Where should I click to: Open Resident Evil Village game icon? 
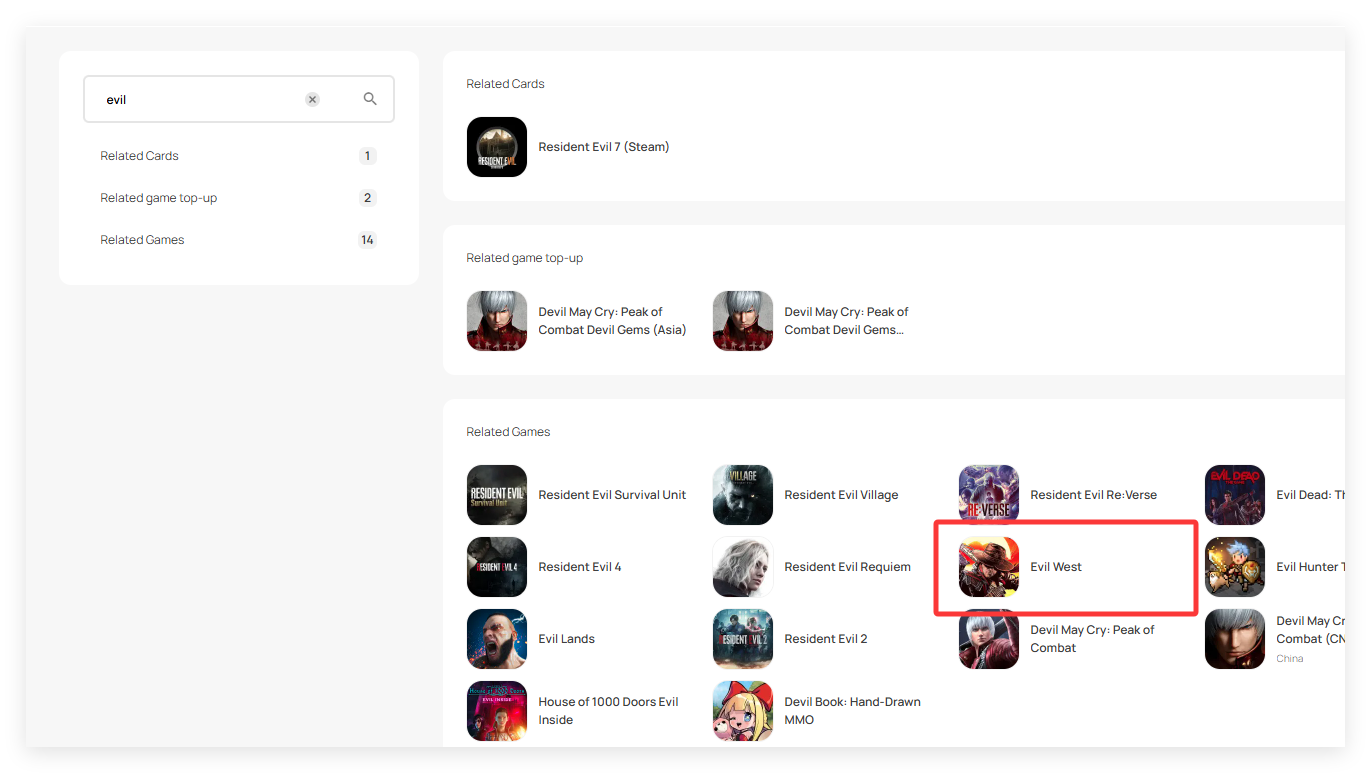point(743,495)
